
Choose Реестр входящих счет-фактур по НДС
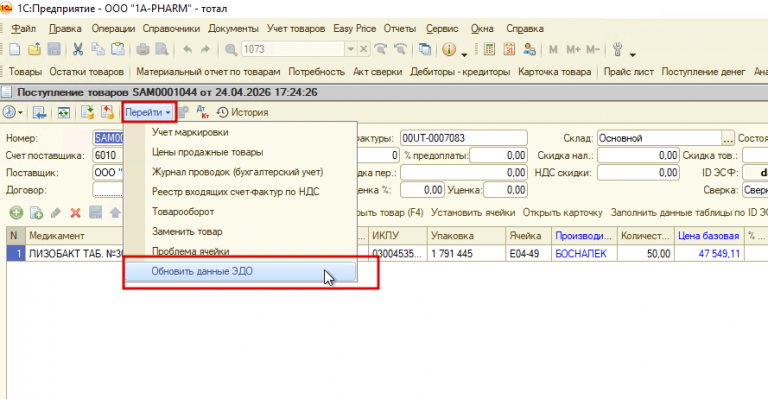240,192
